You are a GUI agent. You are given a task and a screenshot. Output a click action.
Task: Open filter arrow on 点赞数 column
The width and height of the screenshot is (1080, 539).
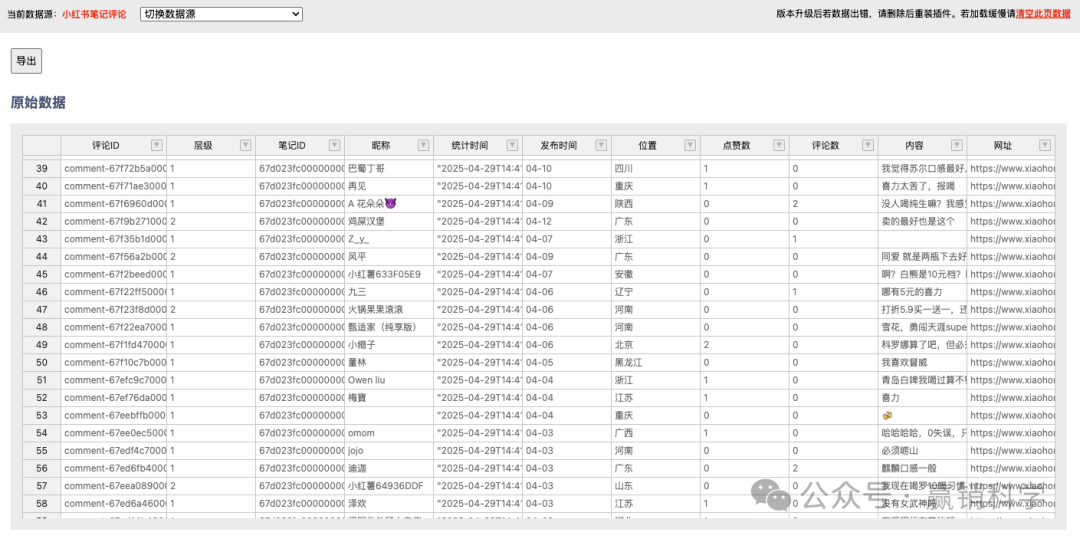tap(778, 145)
